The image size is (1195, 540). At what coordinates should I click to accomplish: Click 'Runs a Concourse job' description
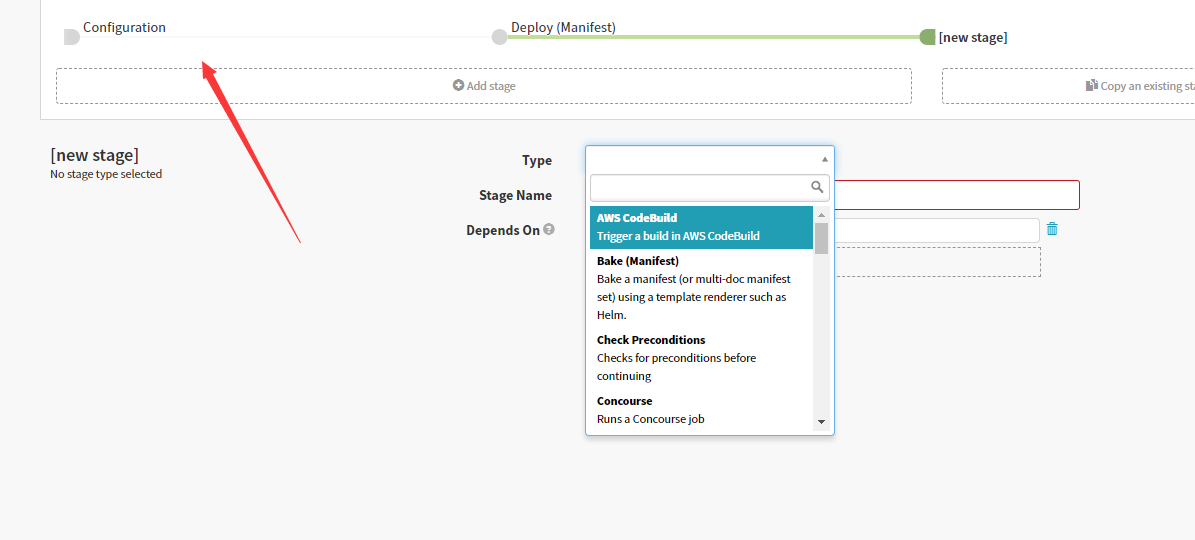[651, 419]
